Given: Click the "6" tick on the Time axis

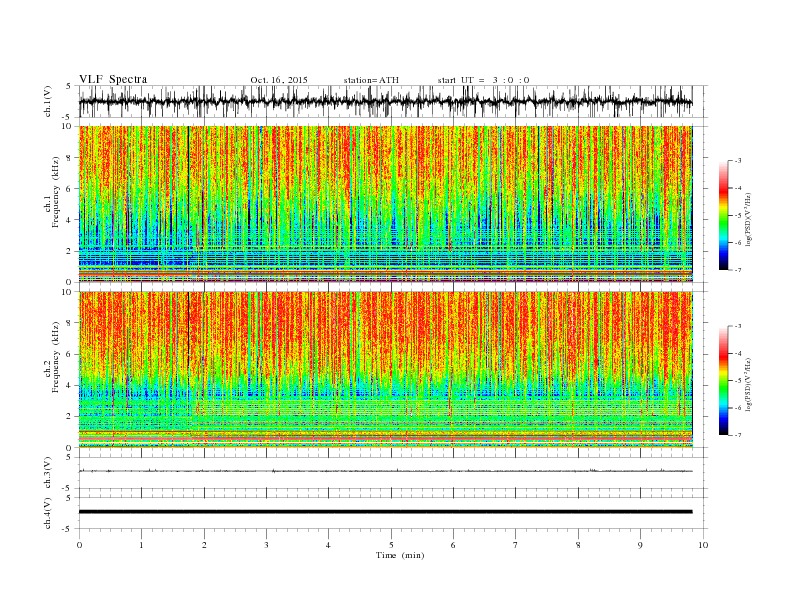Looking at the screenshot, I should tap(453, 545).
